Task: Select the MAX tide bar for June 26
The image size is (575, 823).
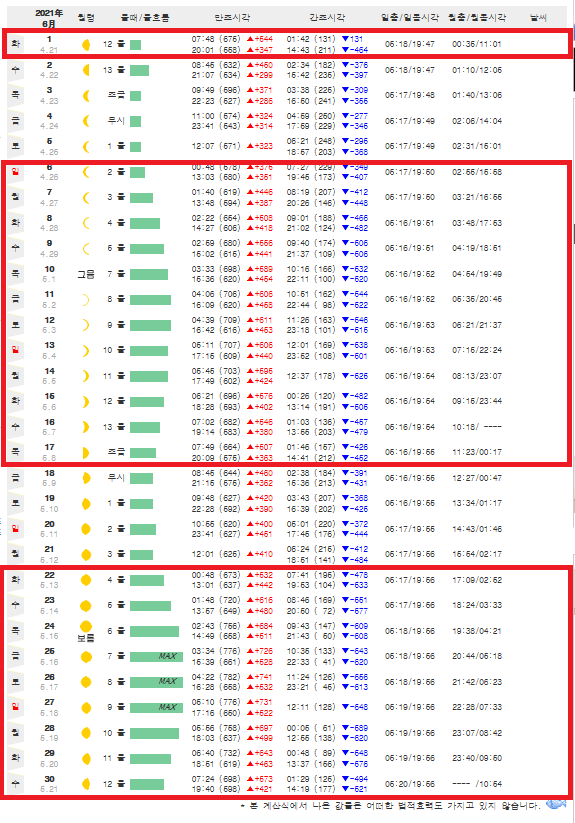Action: point(156,682)
